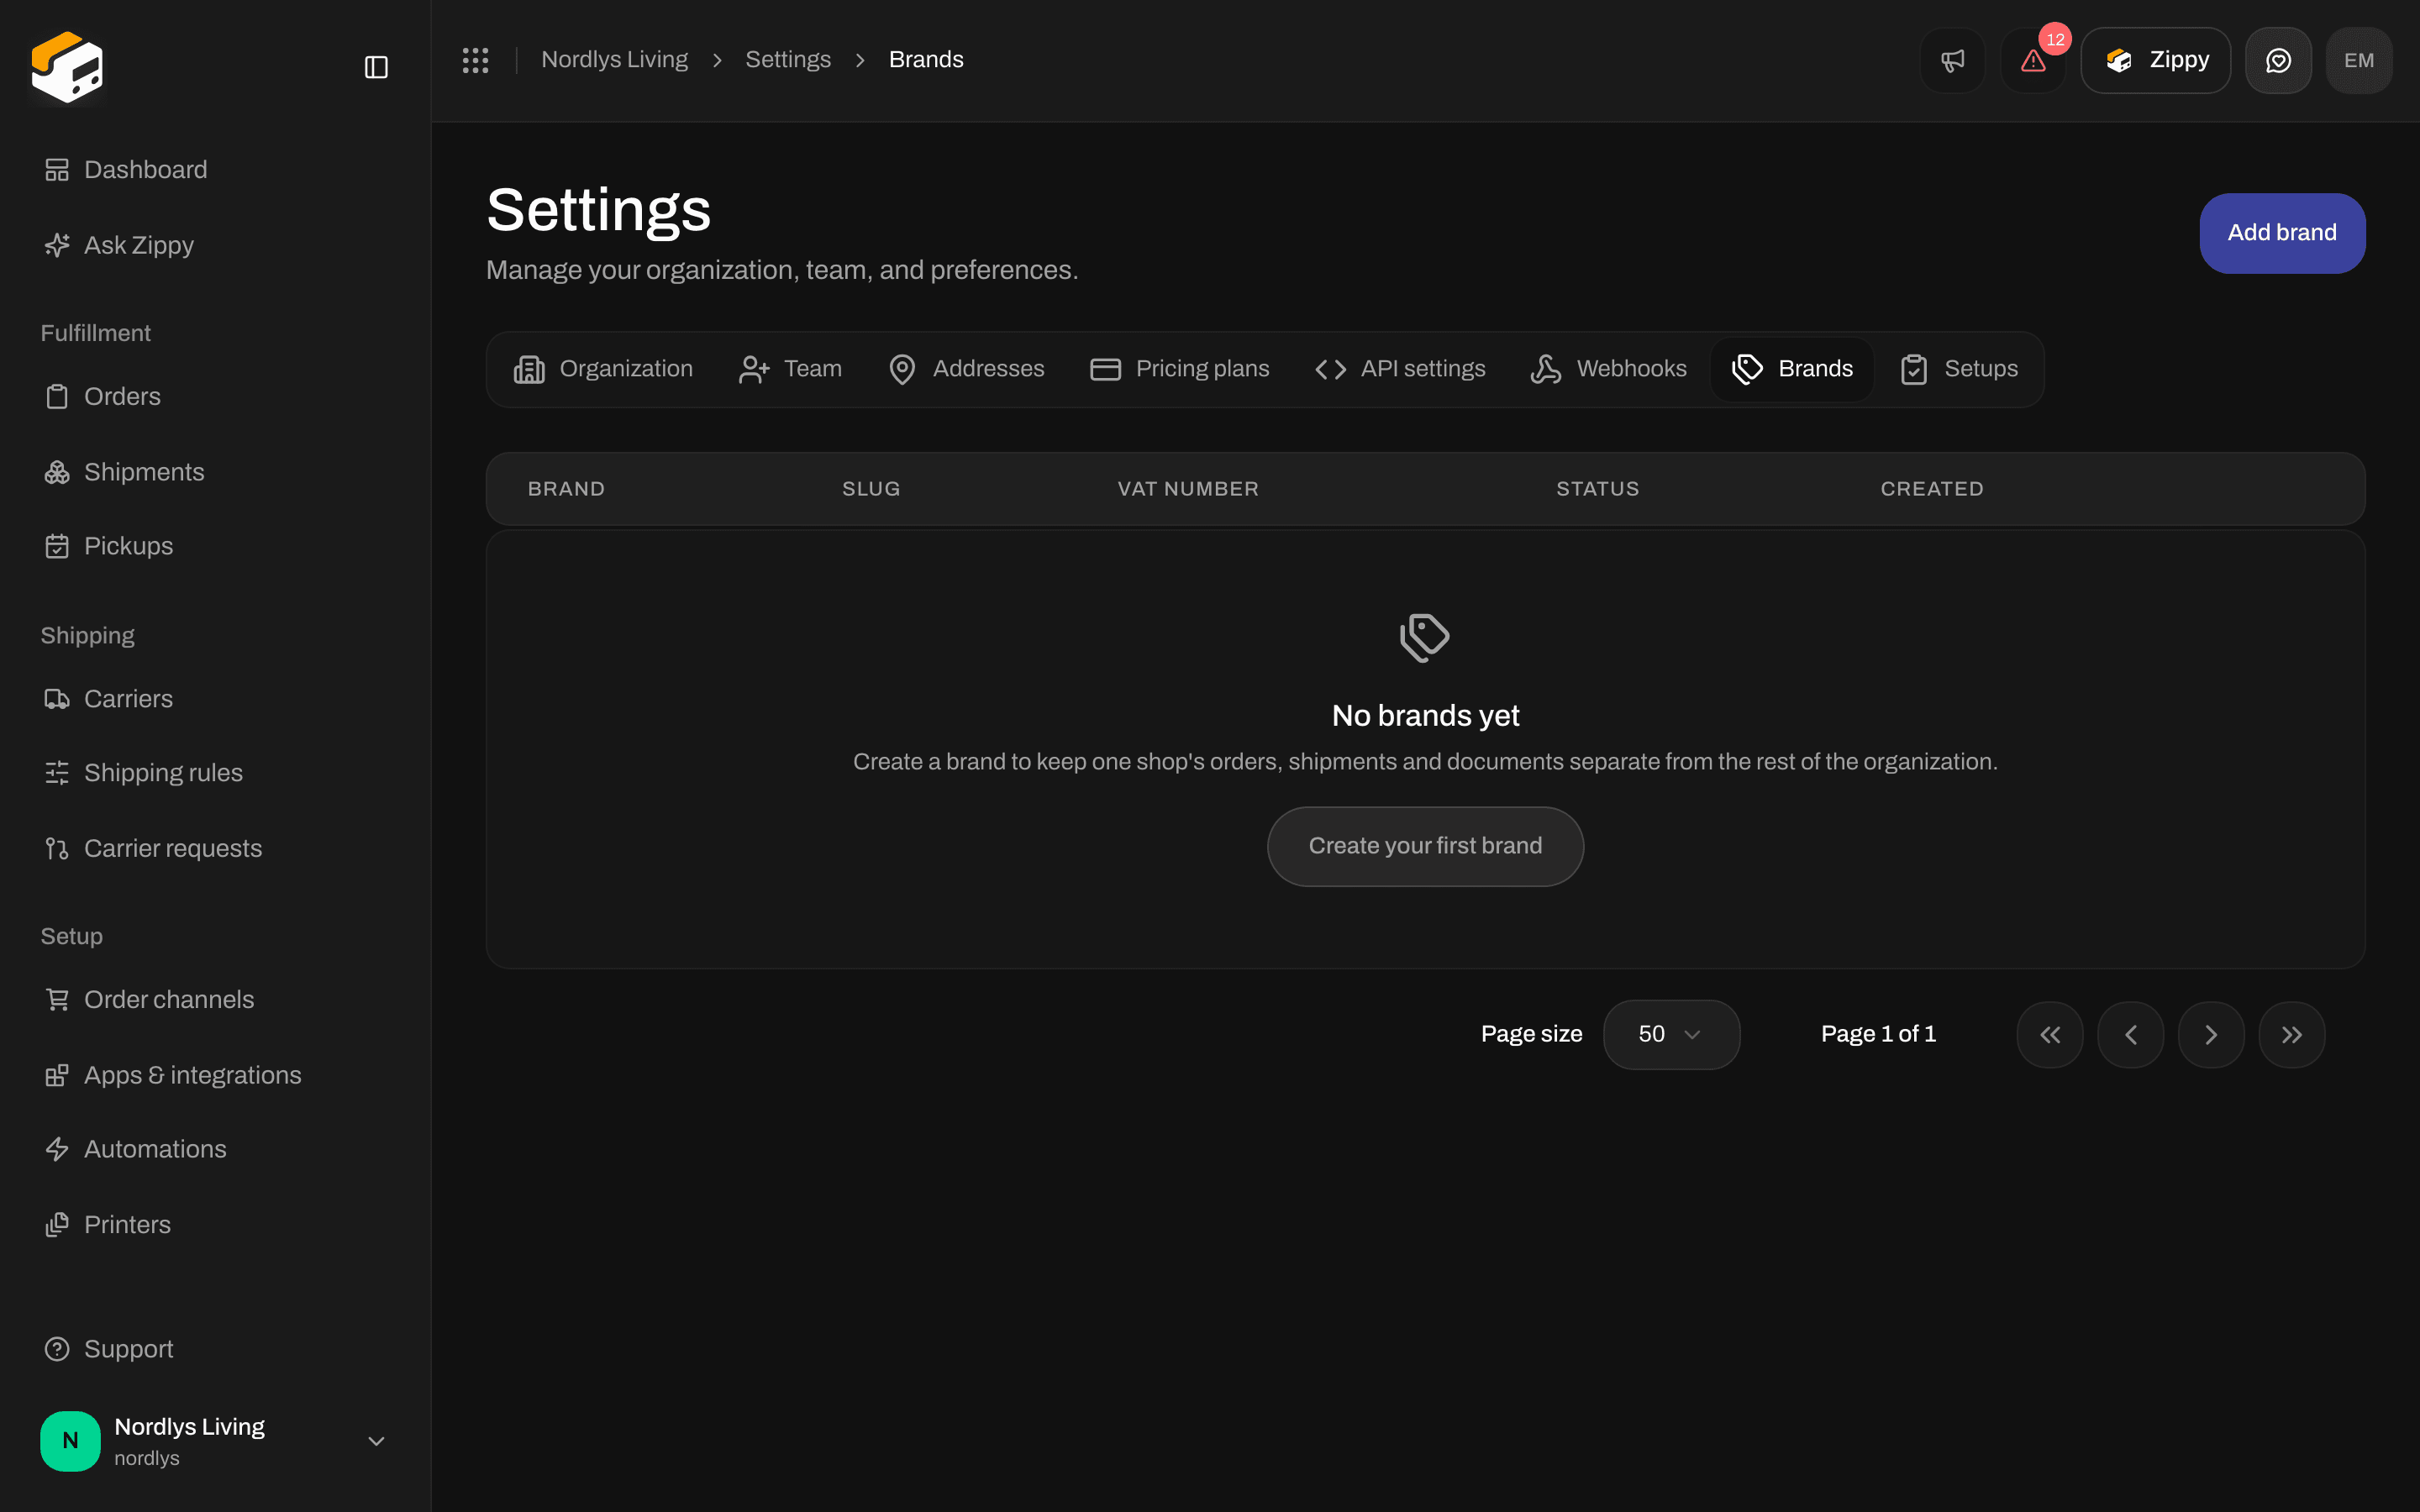Click the Printers icon in sidebar

pyautogui.click(x=57, y=1225)
